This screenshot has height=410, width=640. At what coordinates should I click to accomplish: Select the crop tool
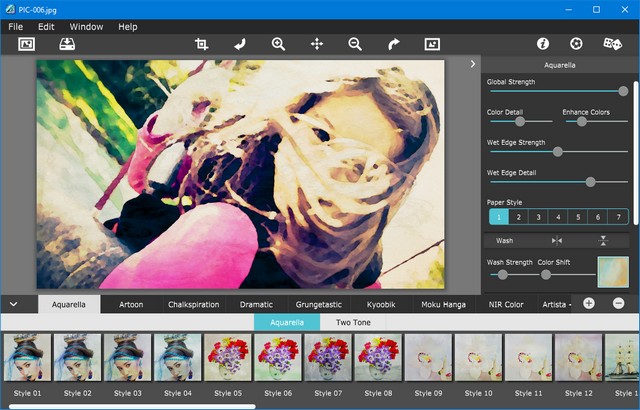click(201, 44)
